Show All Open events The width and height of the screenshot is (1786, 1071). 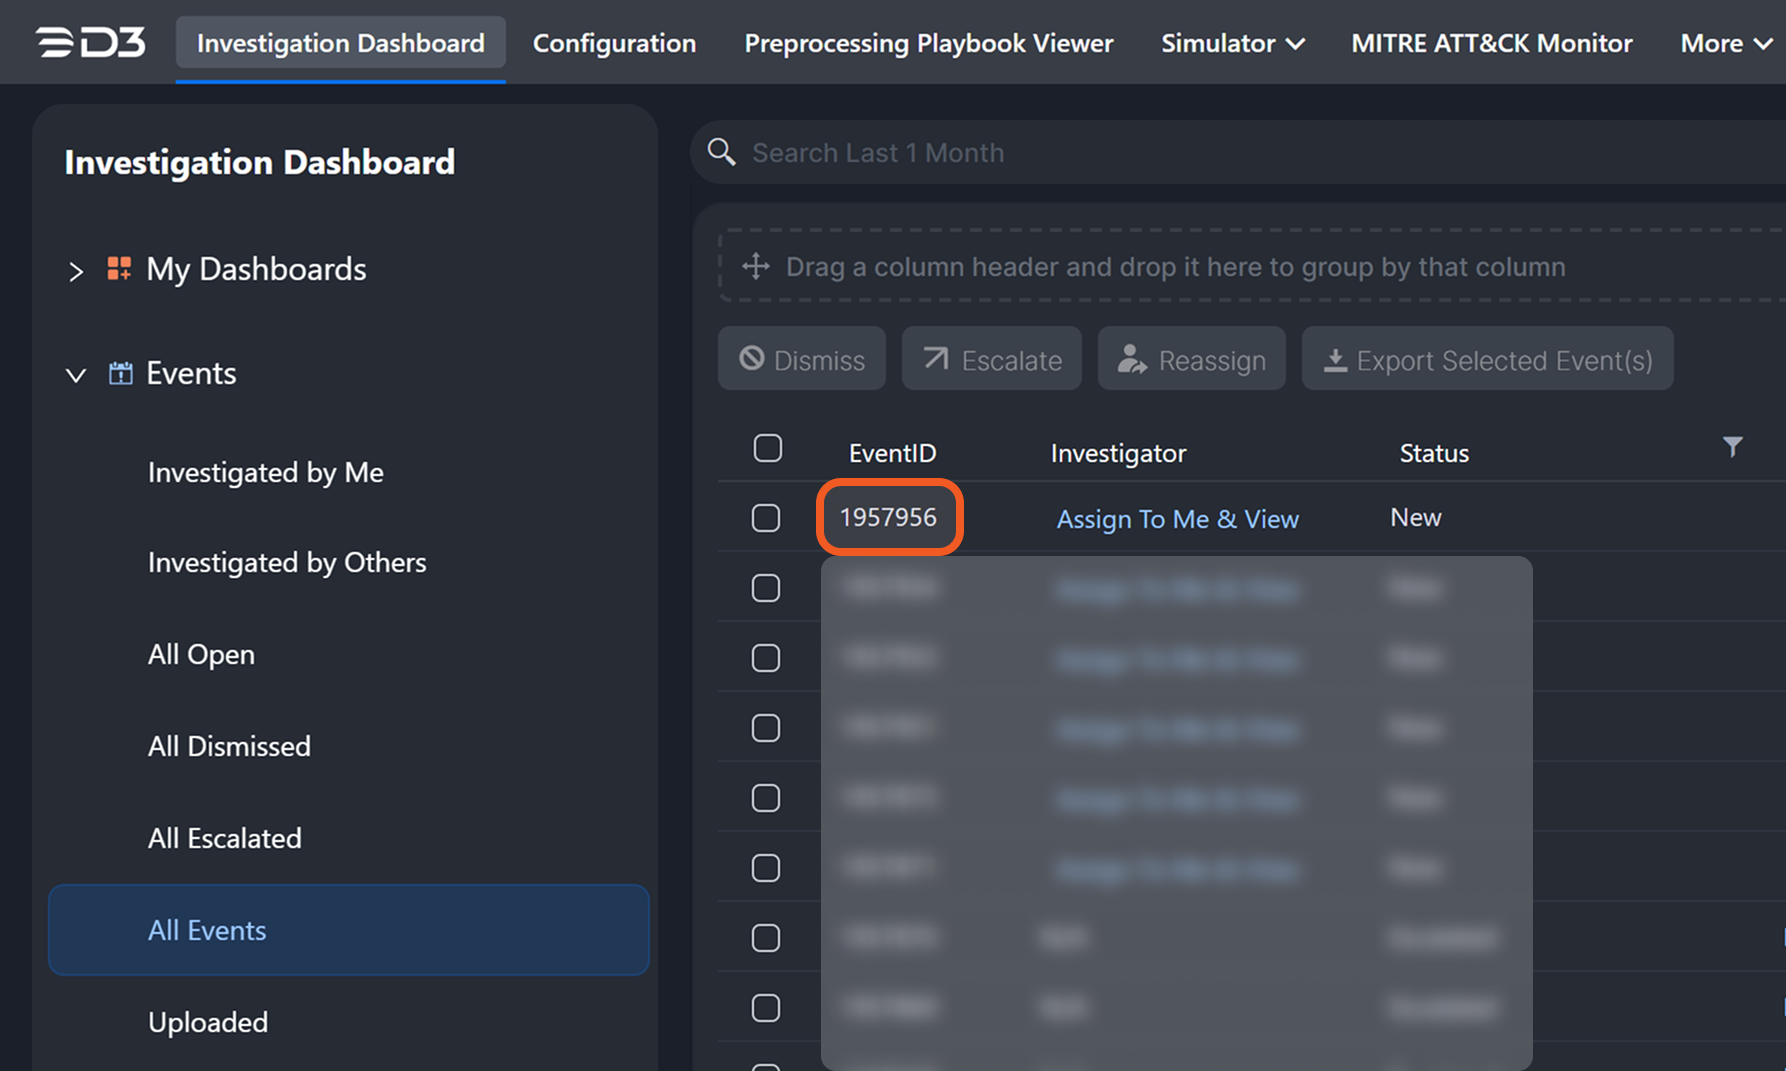(201, 654)
